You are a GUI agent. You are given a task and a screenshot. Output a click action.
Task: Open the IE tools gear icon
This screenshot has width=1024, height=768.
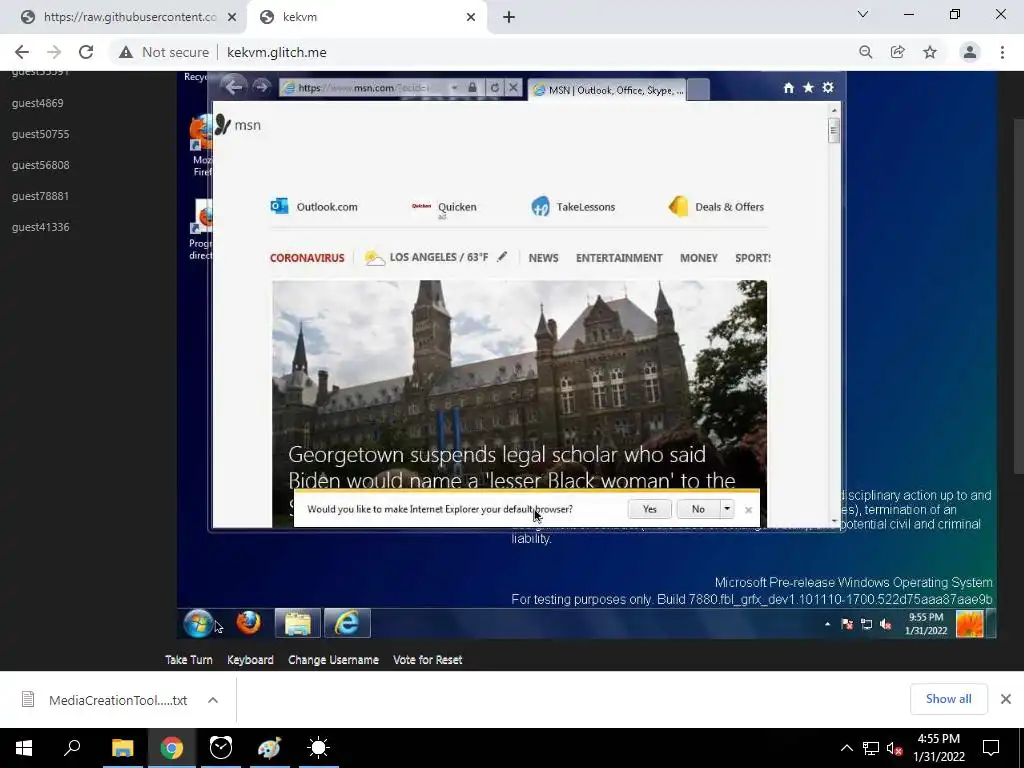point(828,88)
